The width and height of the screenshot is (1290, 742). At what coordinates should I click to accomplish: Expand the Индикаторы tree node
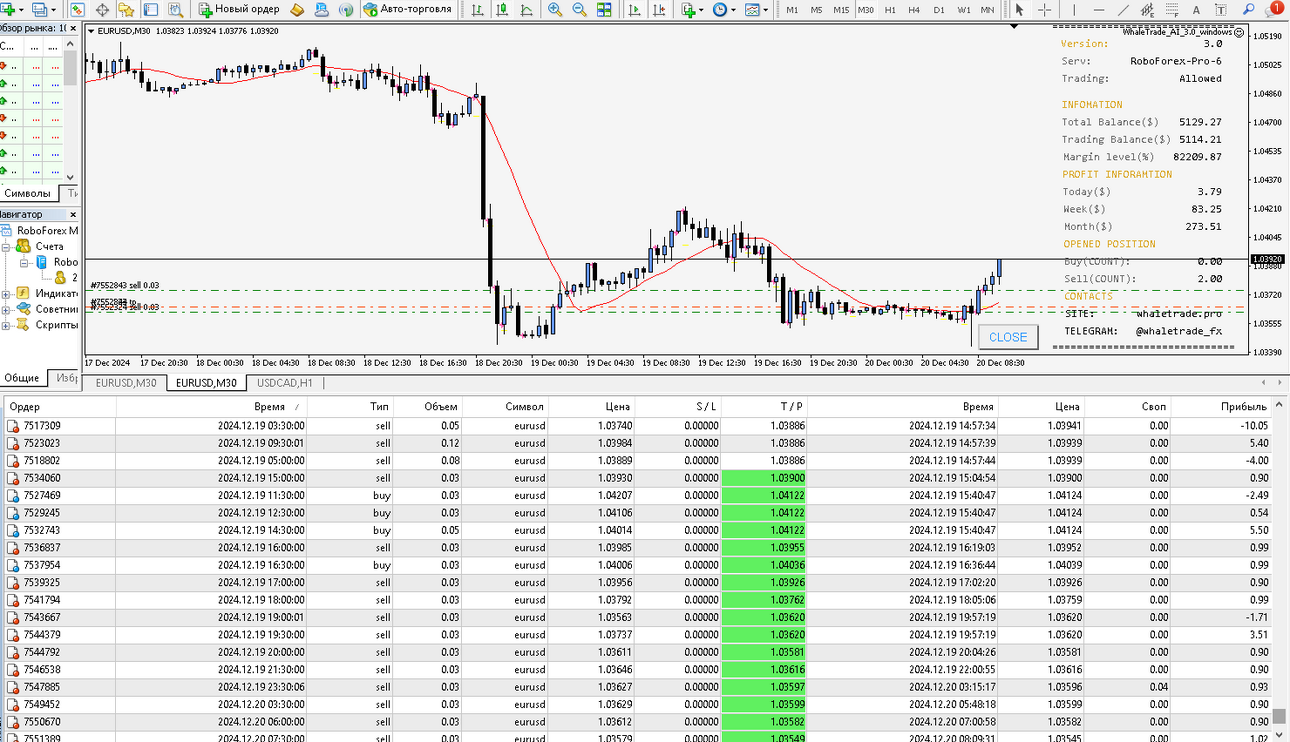point(6,293)
